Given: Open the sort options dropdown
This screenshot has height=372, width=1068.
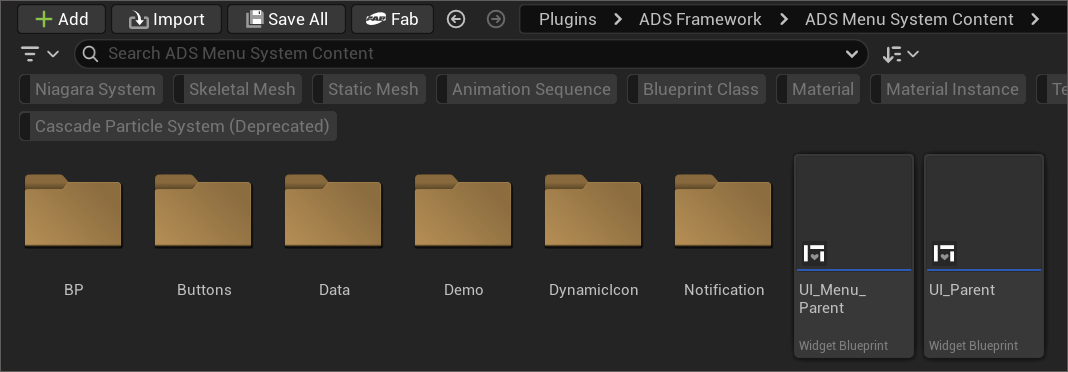Looking at the screenshot, I should [900, 54].
